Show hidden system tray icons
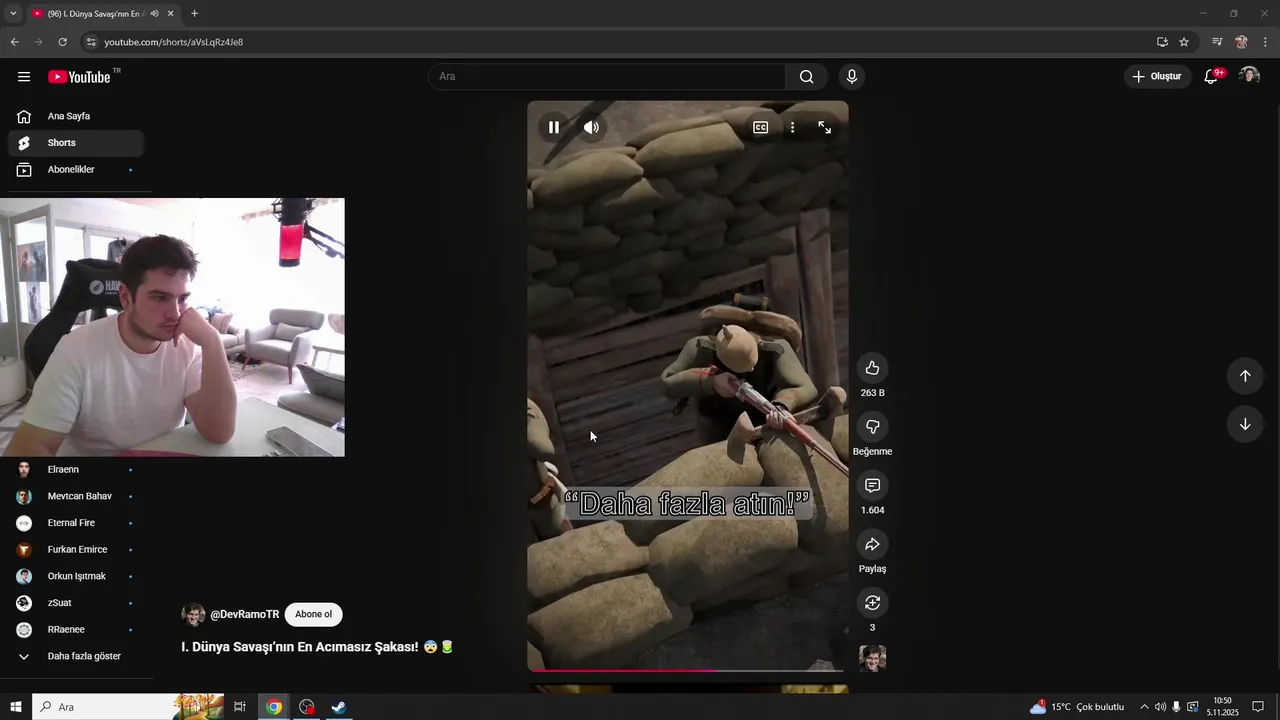This screenshot has height=720, width=1280. coord(1144,707)
